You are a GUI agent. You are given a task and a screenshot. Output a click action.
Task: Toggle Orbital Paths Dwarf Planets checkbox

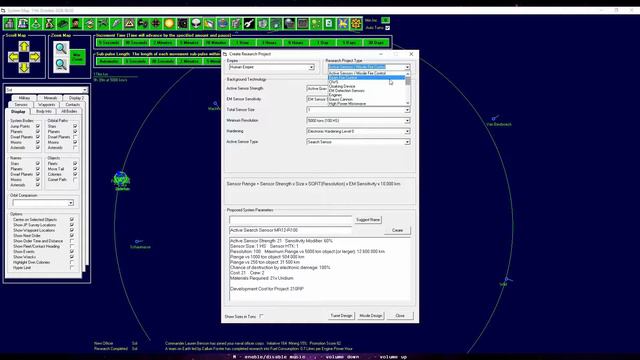click(x=75, y=137)
